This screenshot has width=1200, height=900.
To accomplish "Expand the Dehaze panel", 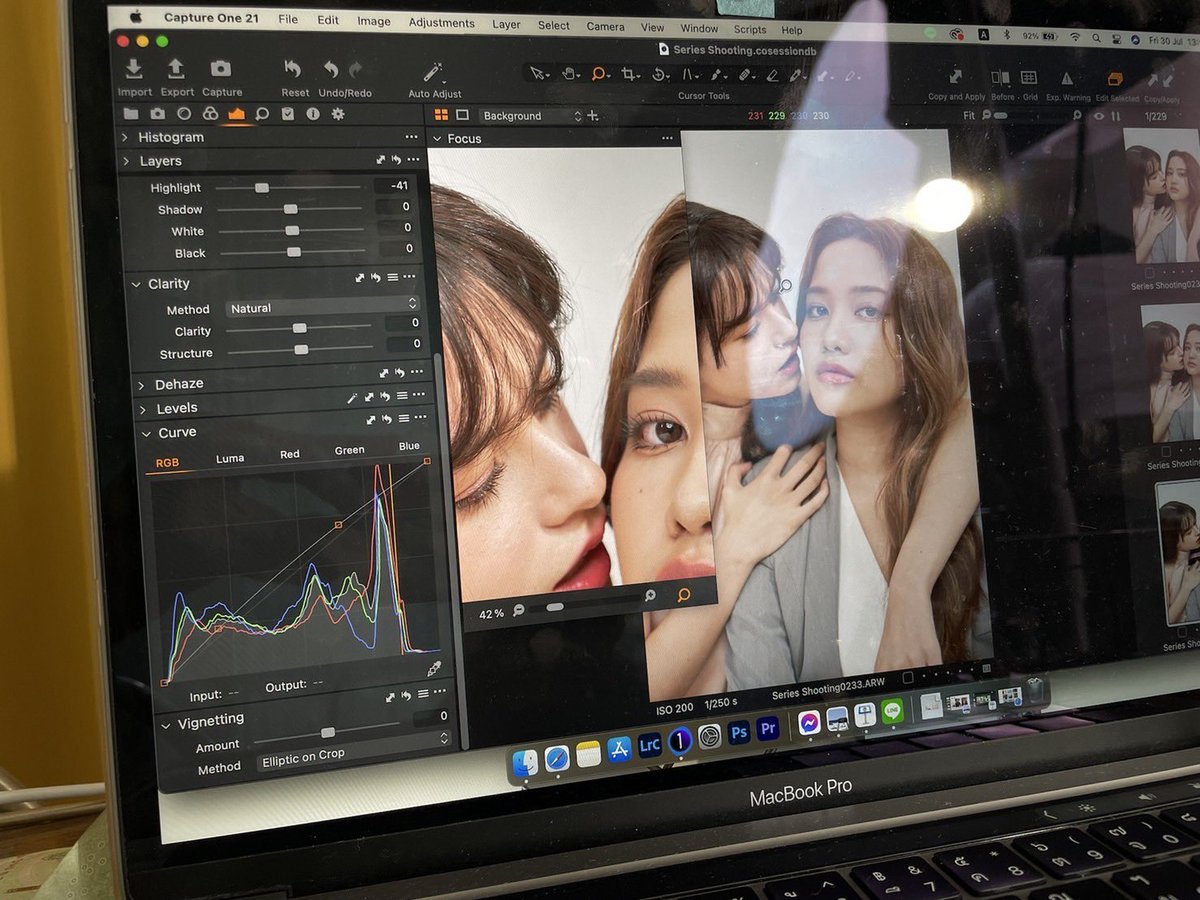I will tap(141, 384).
